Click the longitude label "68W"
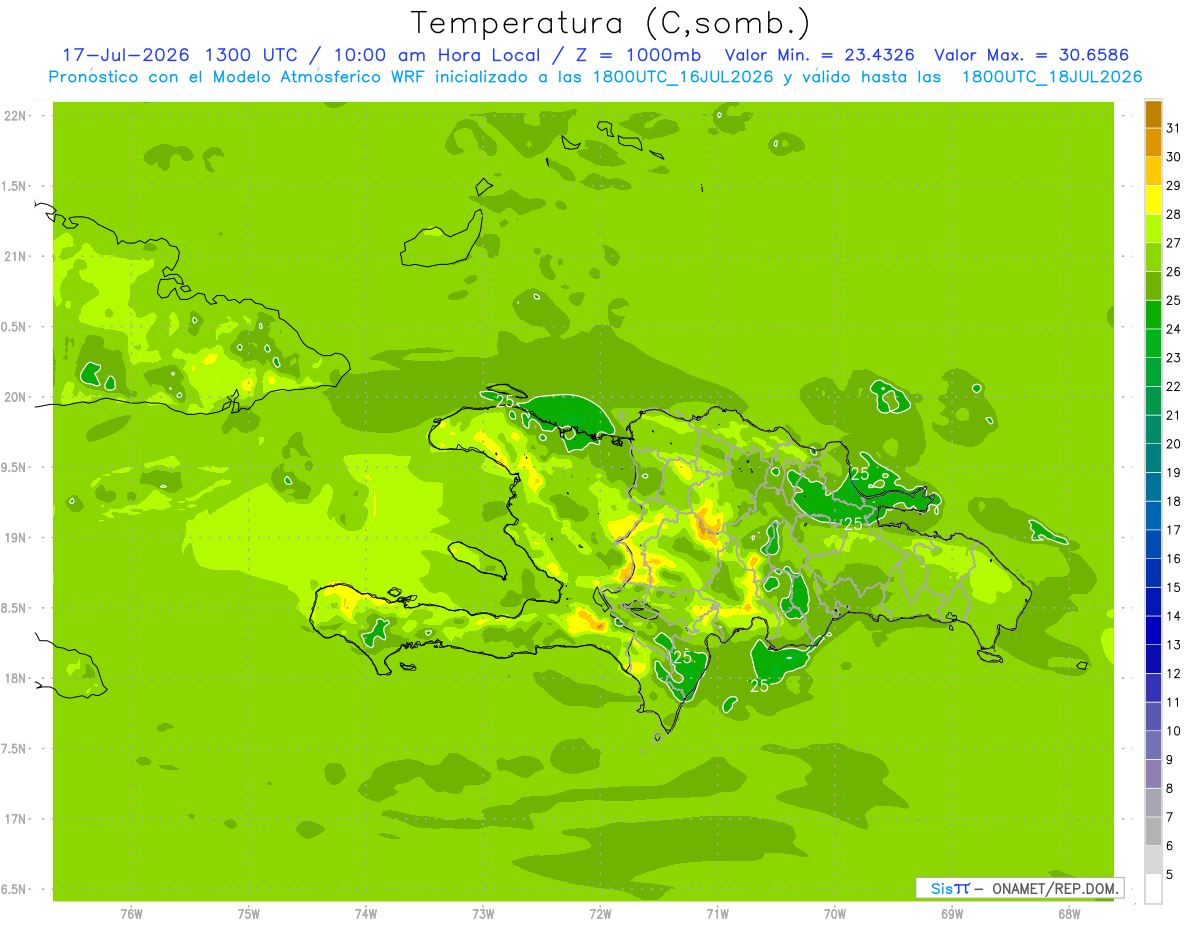Screen dimensions: 1200x927 [1069, 915]
